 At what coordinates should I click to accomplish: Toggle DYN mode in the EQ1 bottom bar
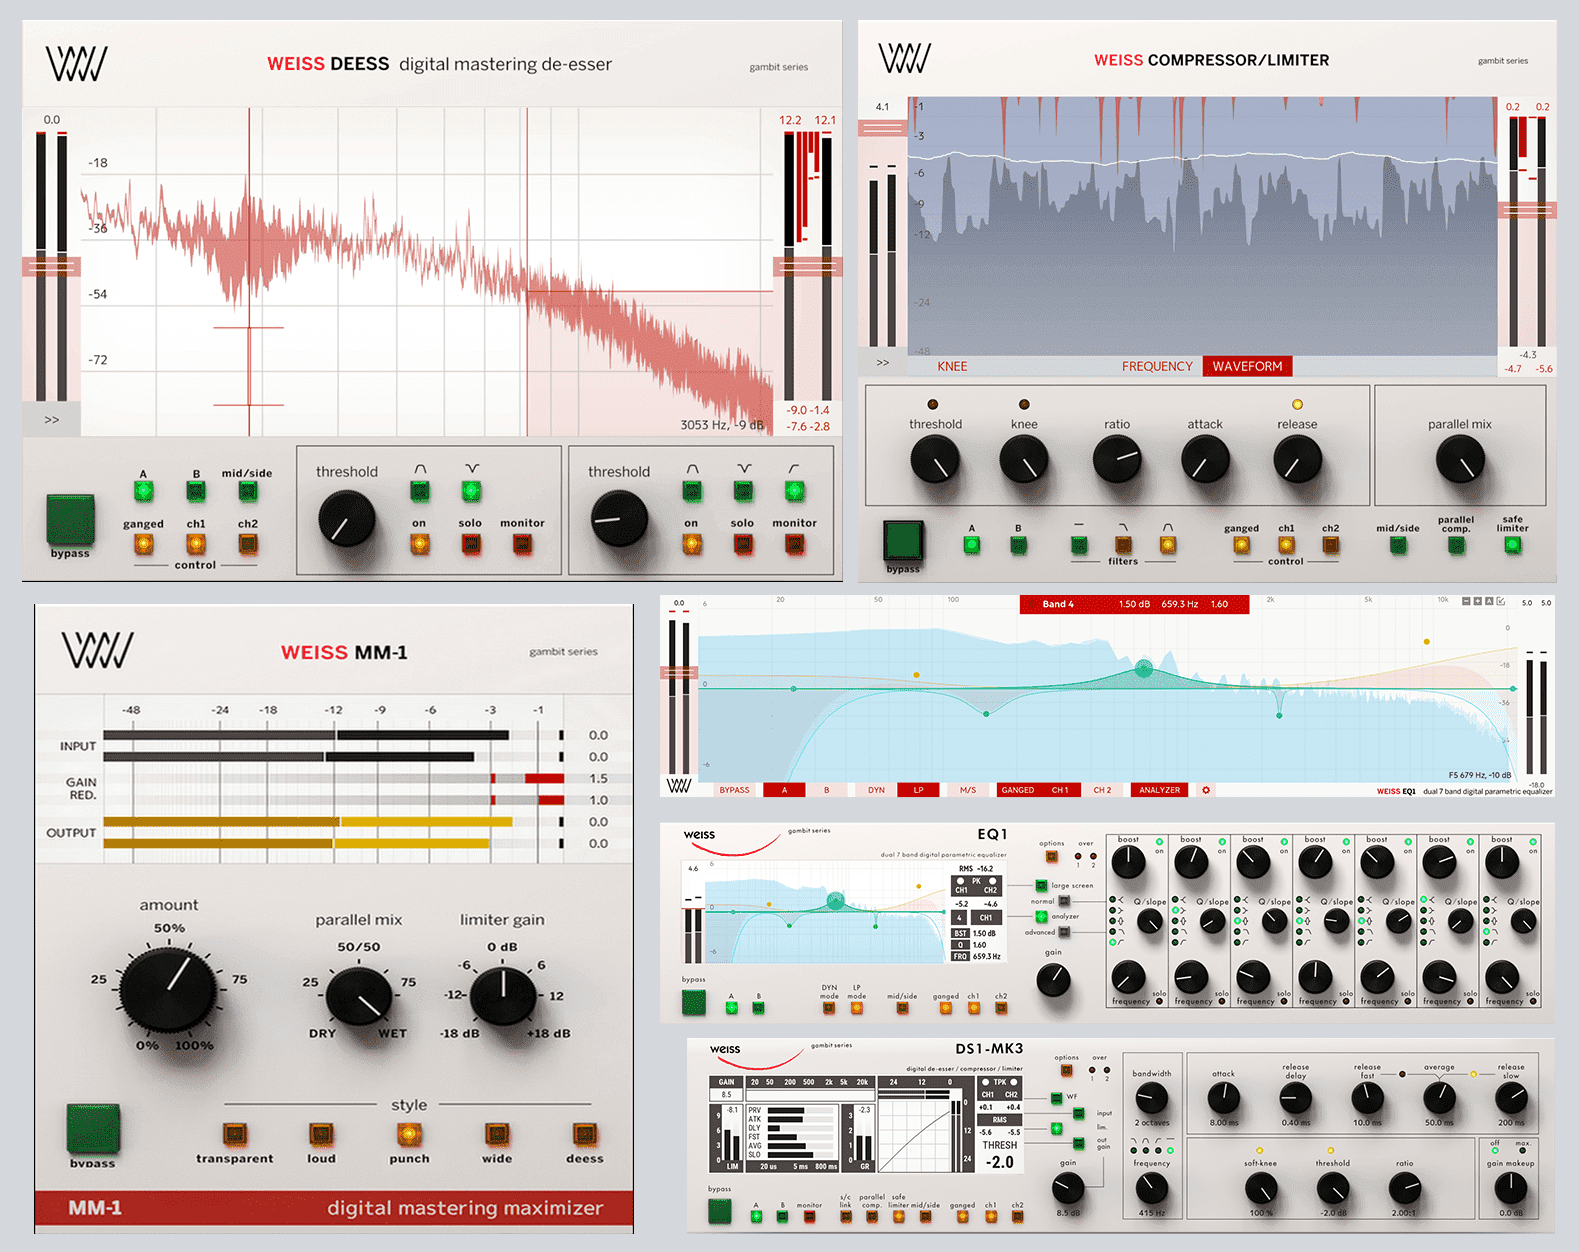[x=876, y=790]
